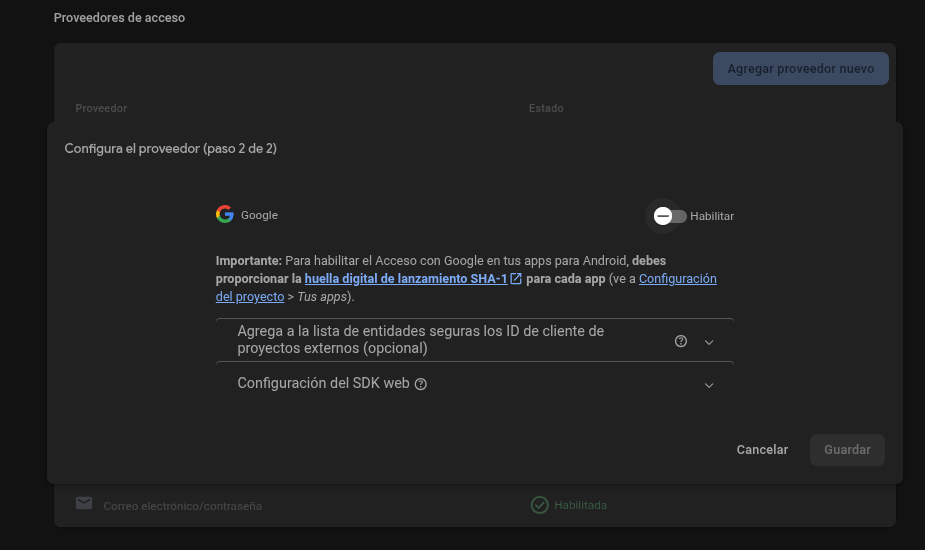Click help icon next to Configuración del SDK web
This screenshot has height=550, width=925.
[421, 384]
